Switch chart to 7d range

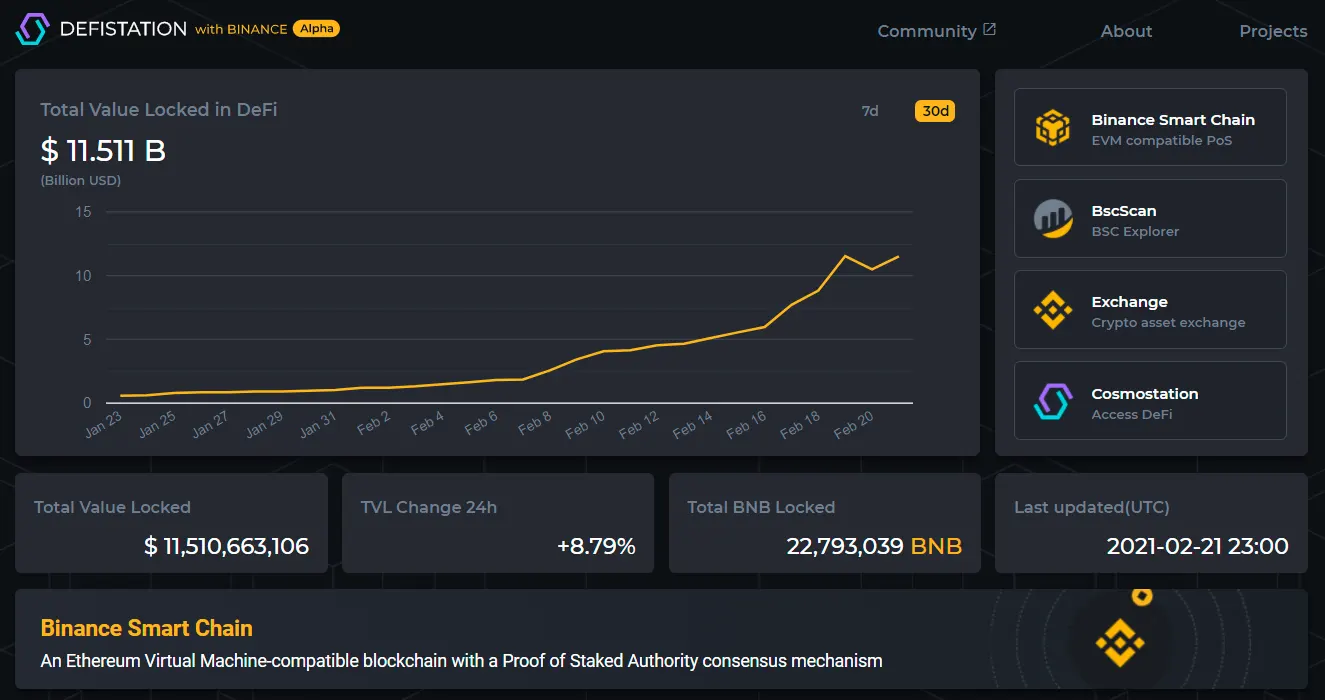tap(870, 111)
